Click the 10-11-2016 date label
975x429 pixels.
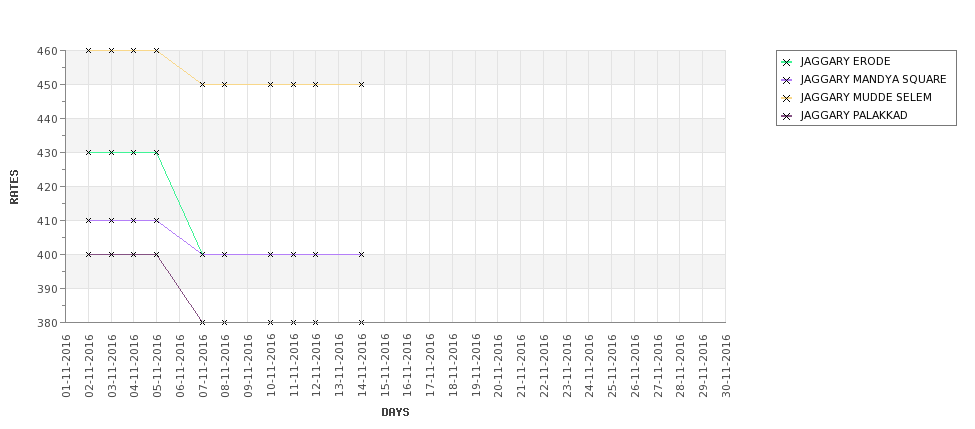click(x=270, y=366)
